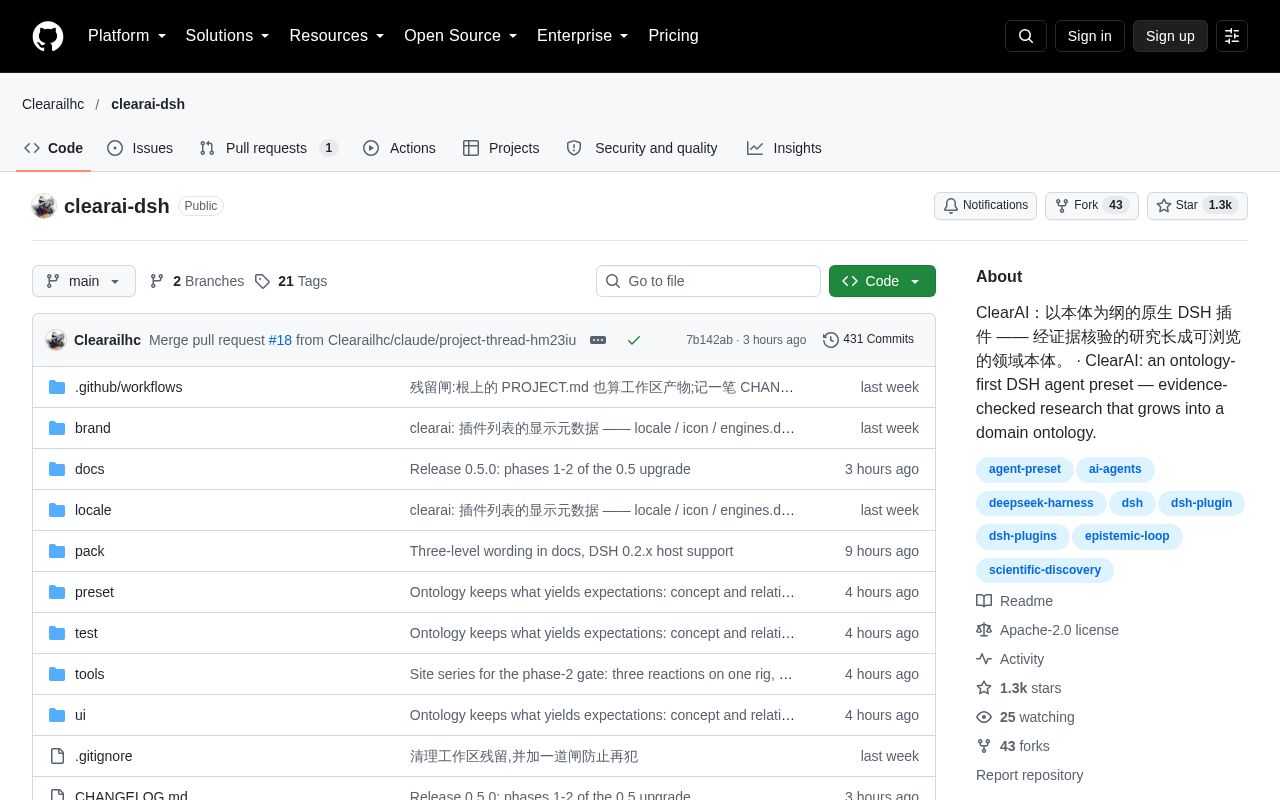
Task: Open the Pricing page link
Action: point(673,36)
